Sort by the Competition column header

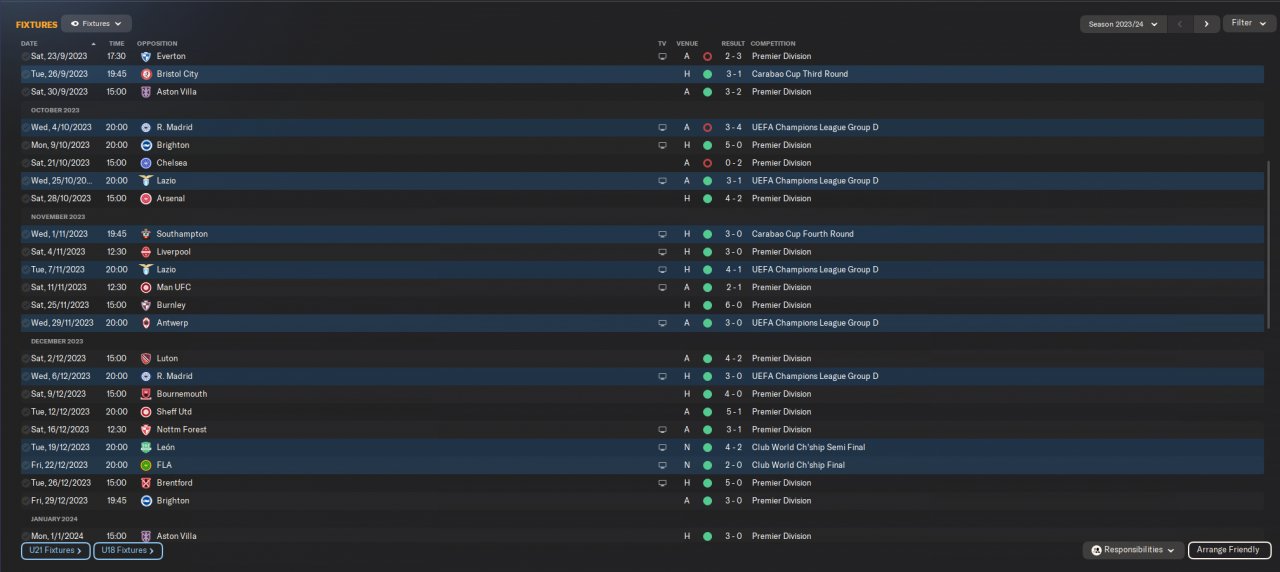[773, 43]
